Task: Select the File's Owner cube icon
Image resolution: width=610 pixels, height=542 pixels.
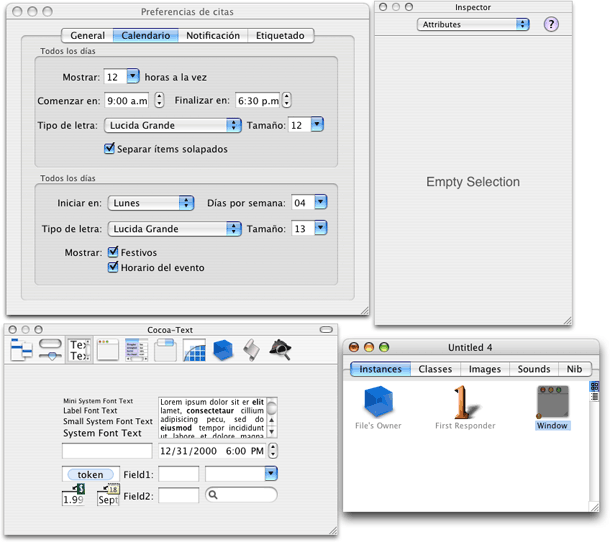Action: click(x=378, y=401)
